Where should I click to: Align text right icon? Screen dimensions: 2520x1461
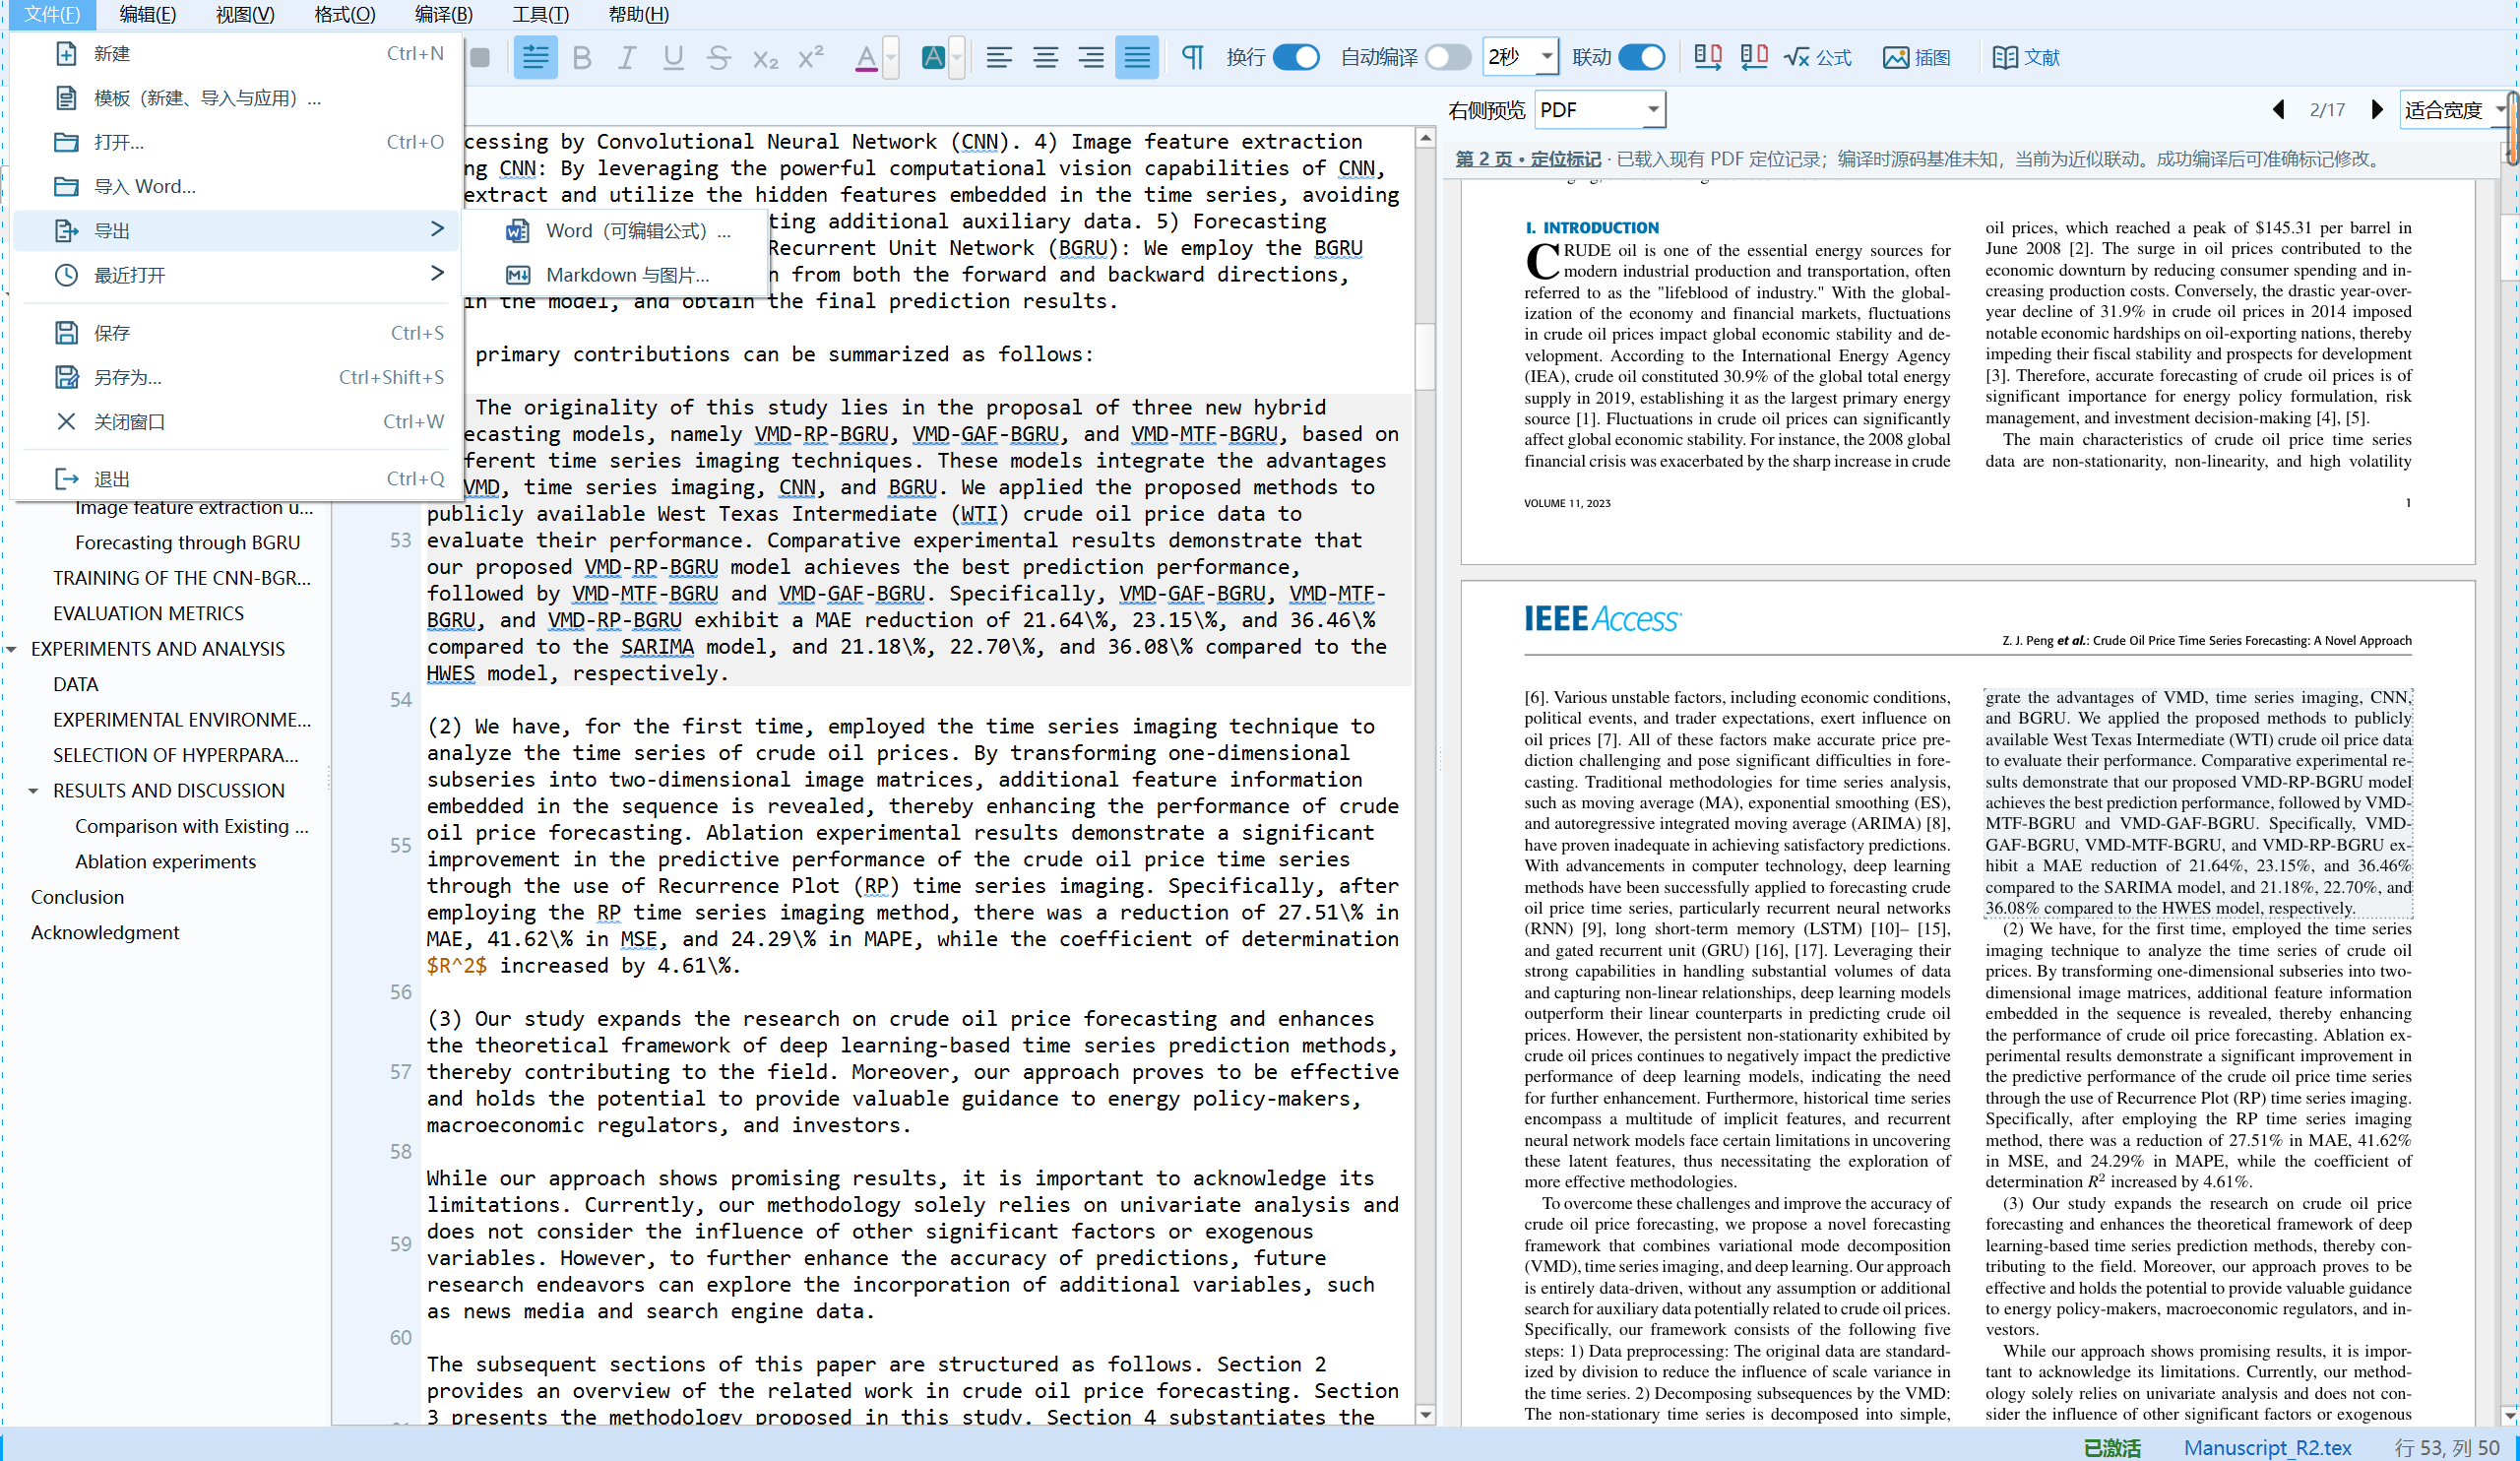click(1091, 58)
